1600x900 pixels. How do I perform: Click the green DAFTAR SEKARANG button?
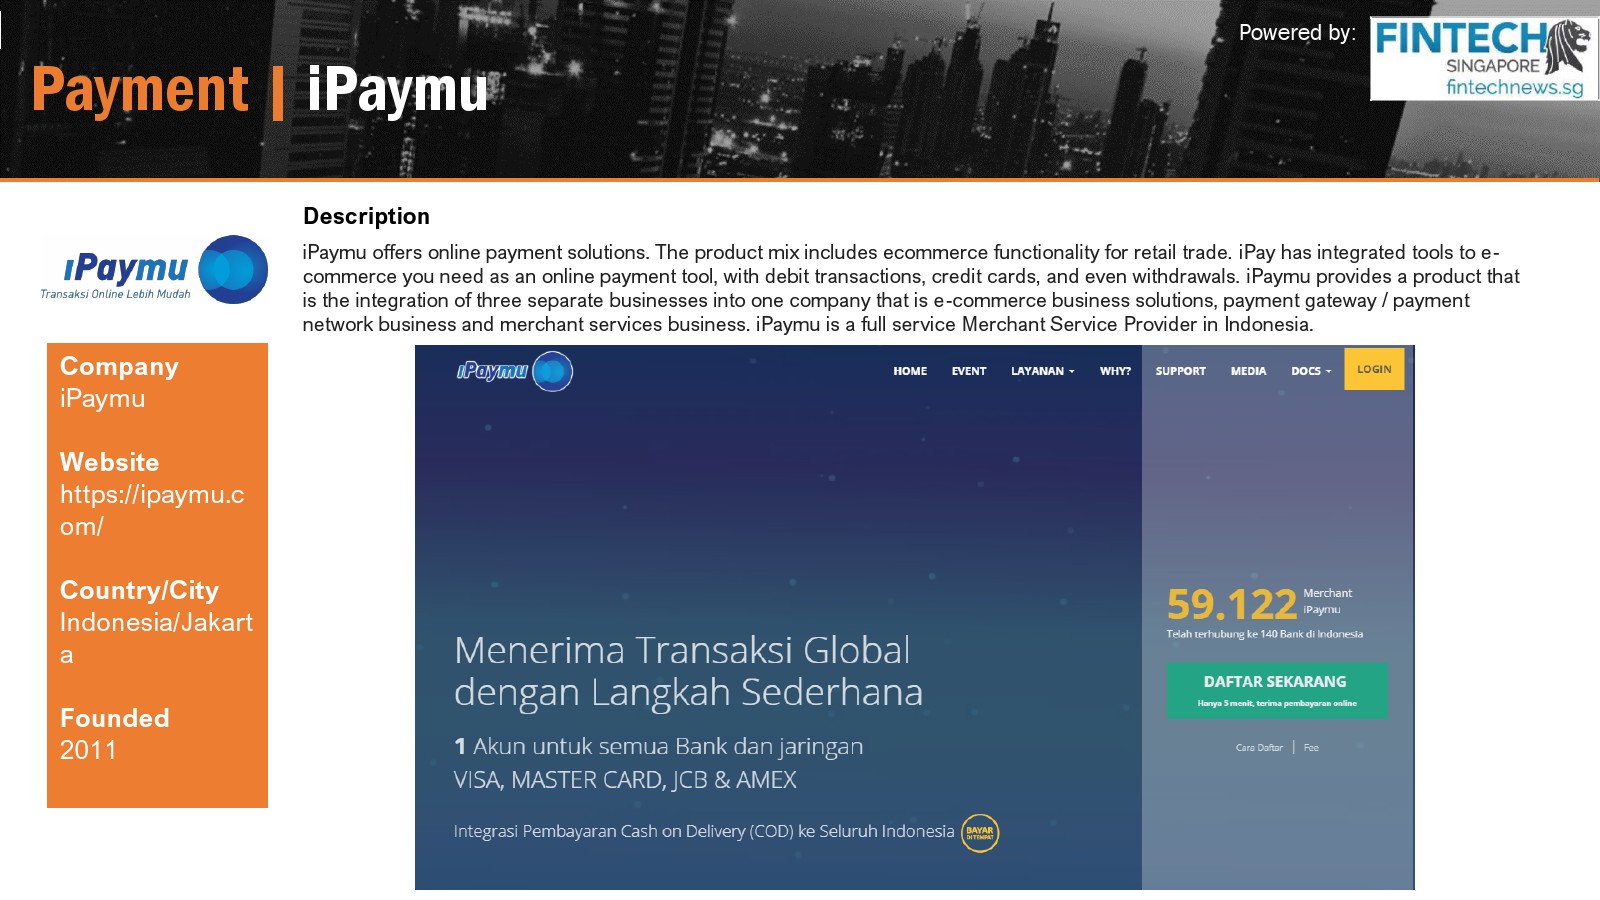pos(1276,690)
